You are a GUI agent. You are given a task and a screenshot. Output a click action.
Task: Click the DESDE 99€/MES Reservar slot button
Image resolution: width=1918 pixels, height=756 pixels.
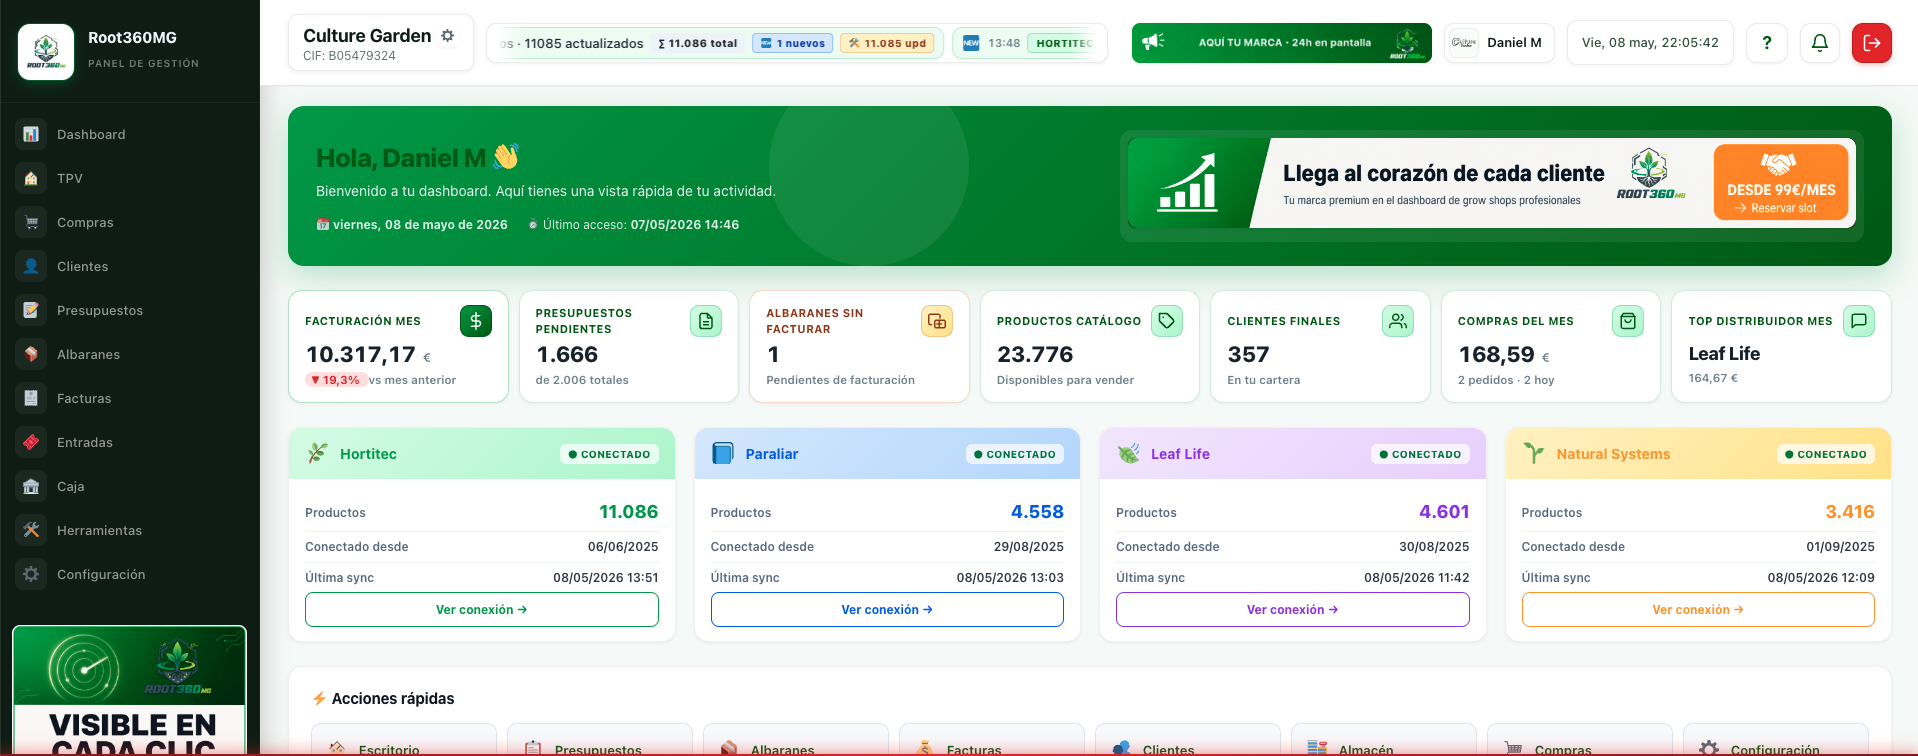click(1781, 182)
